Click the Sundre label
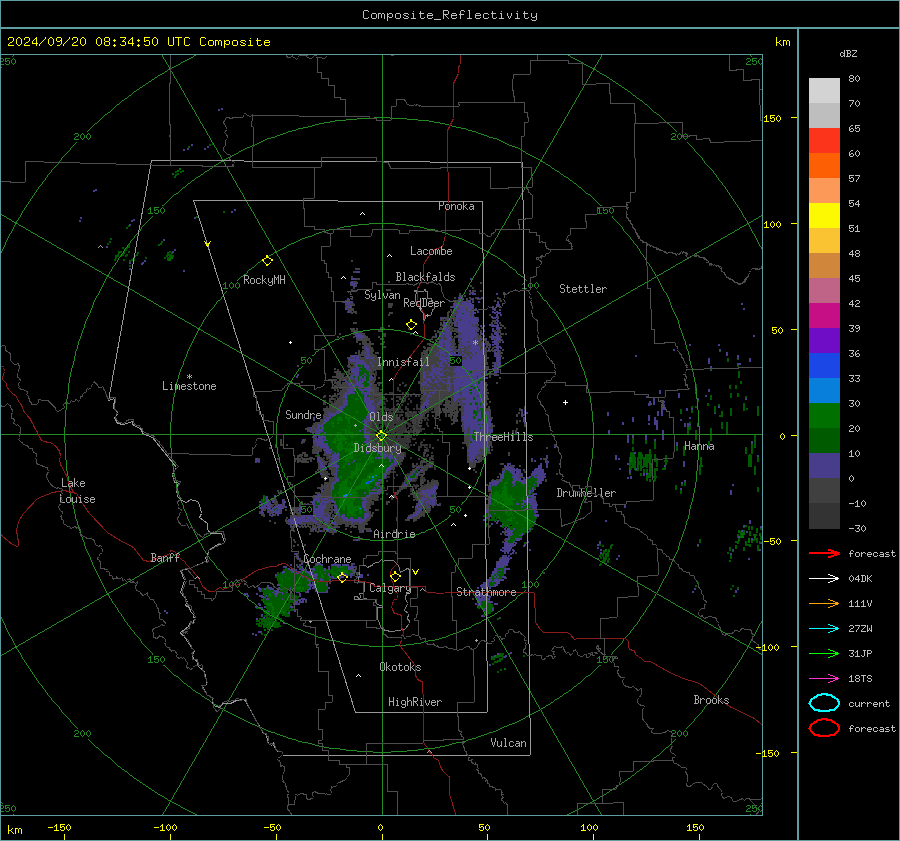Image resolution: width=900 pixels, height=841 pixels. [303, 414]
